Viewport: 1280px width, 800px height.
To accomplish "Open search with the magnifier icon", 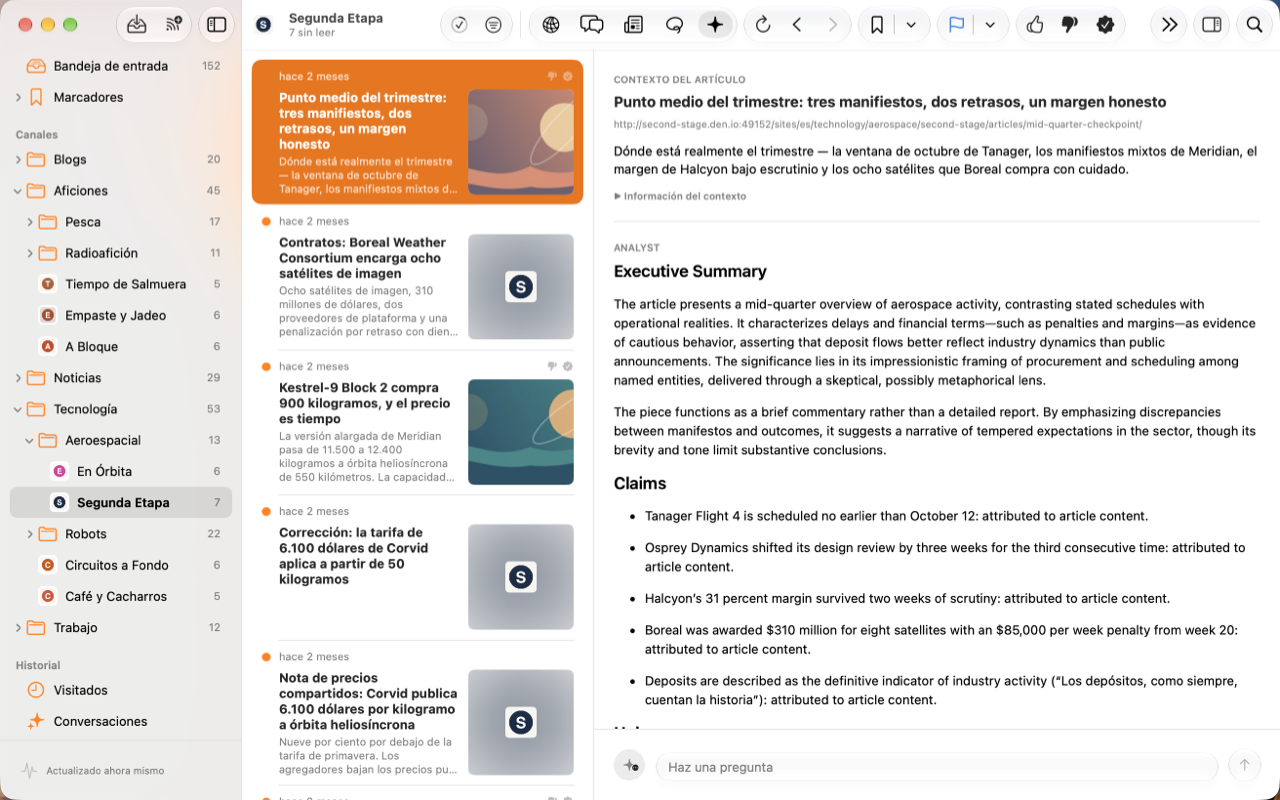I will [x=1254, y=25].
